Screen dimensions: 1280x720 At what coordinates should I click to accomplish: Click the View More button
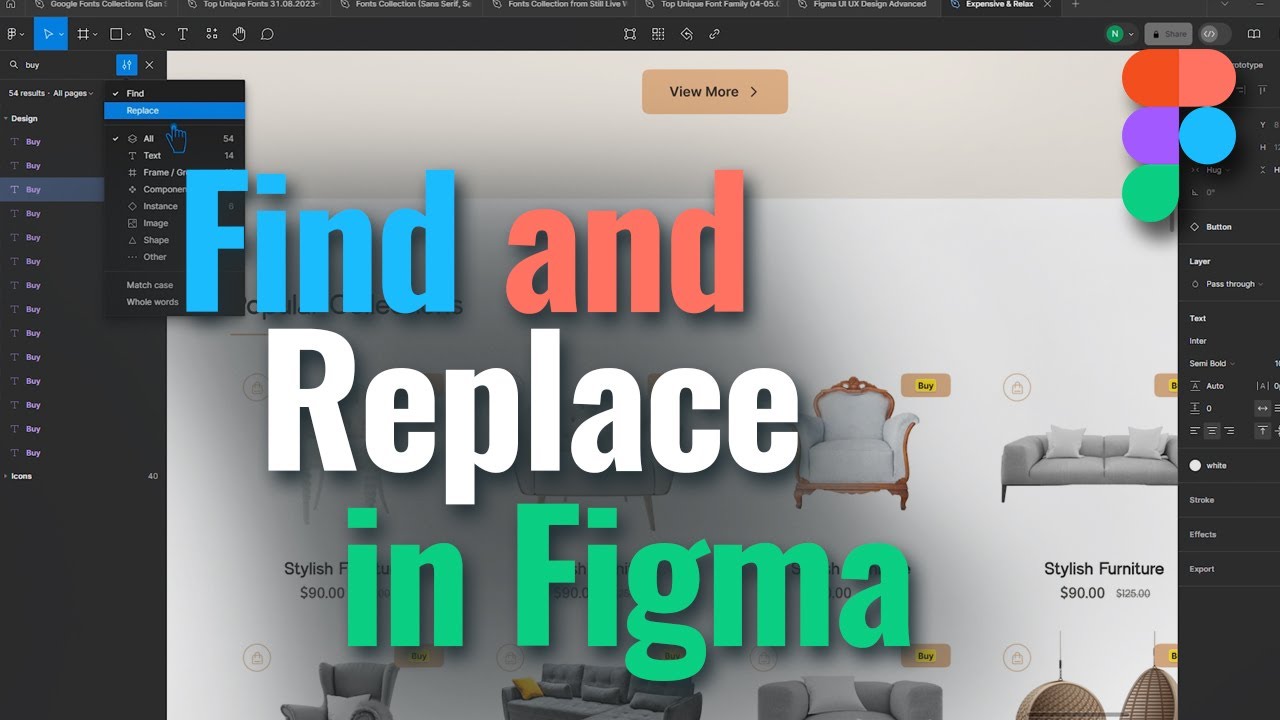tap(715, 92)
